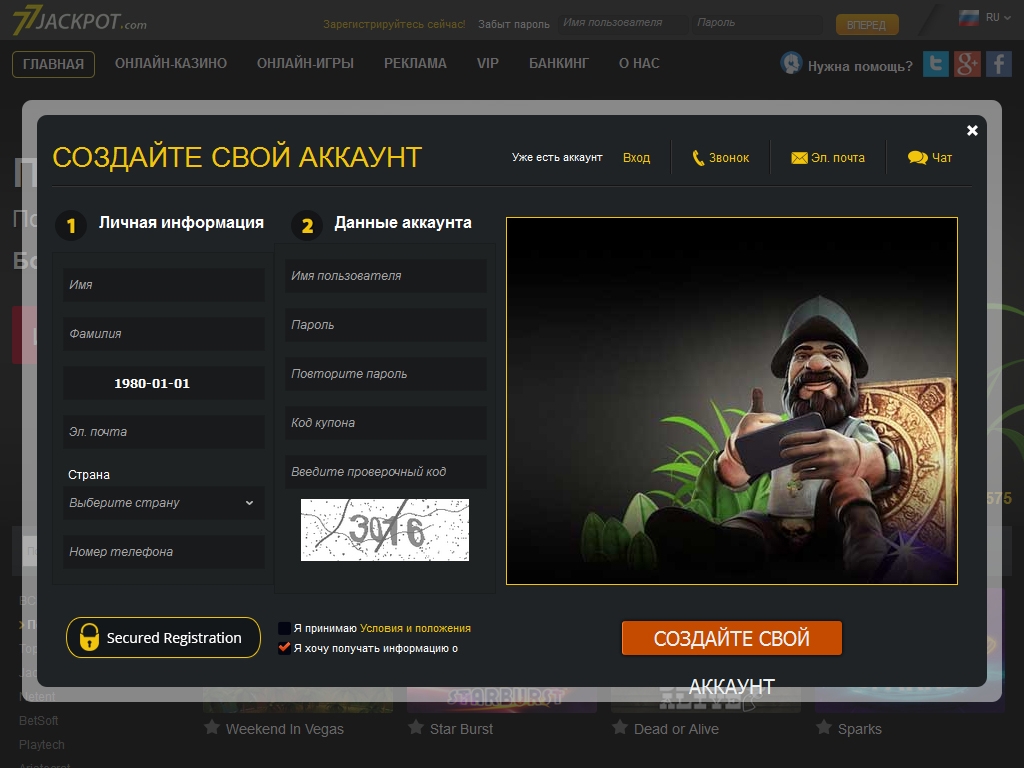Viewport: 1024px width, 768px height.
Task: Click the help support icon
Action: coord(791,64)
